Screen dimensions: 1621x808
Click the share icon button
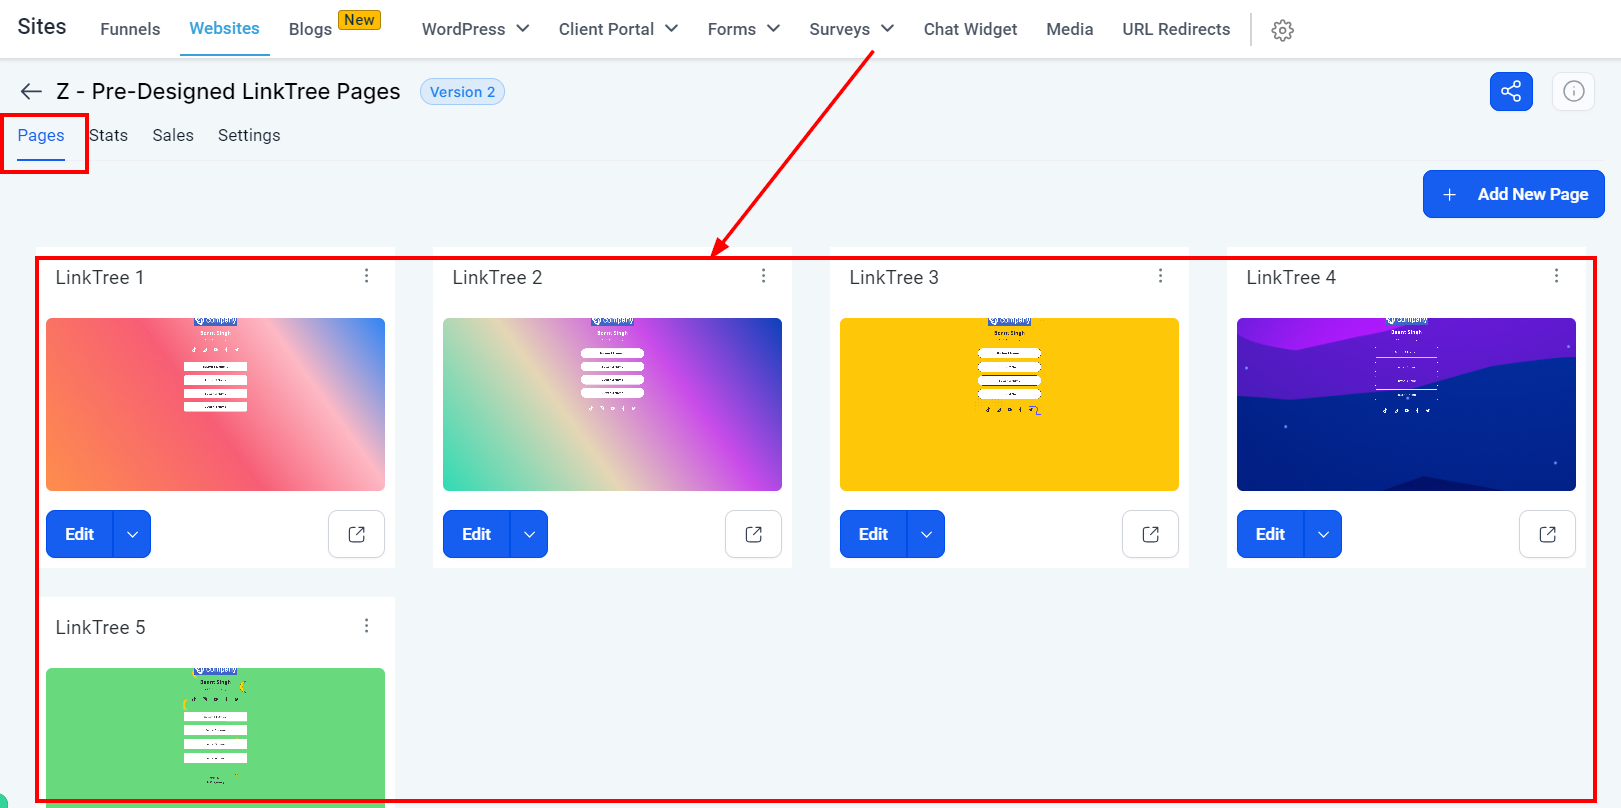click(x=1511, y=91)
